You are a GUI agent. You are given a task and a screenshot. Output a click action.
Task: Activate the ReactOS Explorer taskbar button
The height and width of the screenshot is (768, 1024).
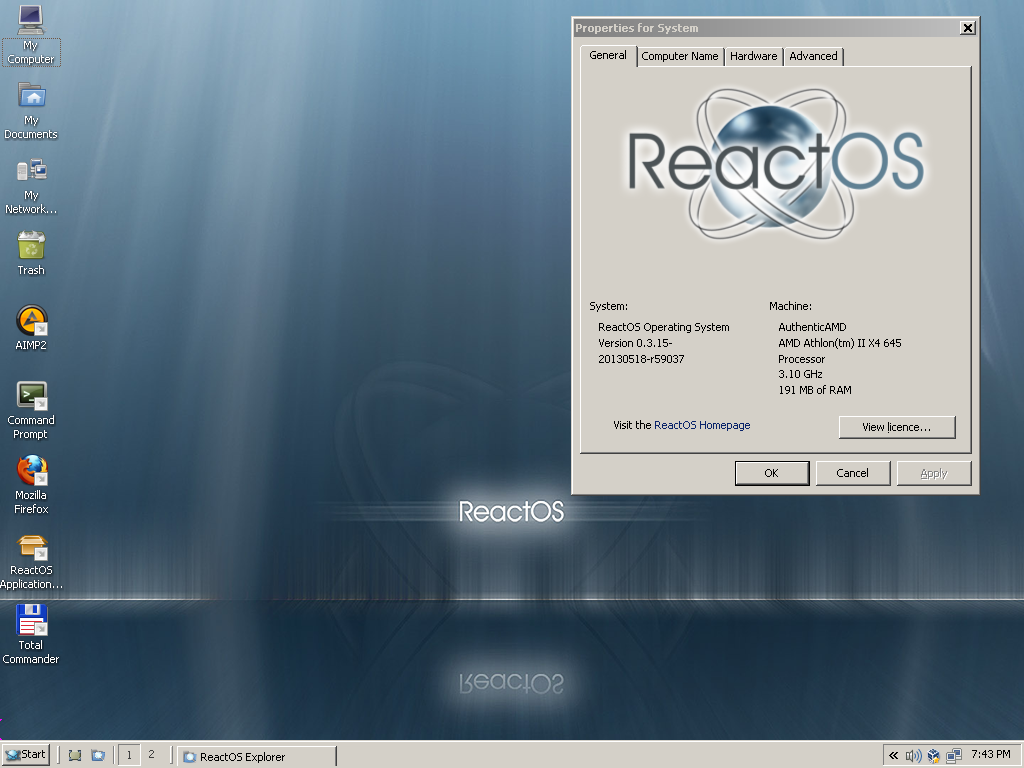[x=257, y=756]
